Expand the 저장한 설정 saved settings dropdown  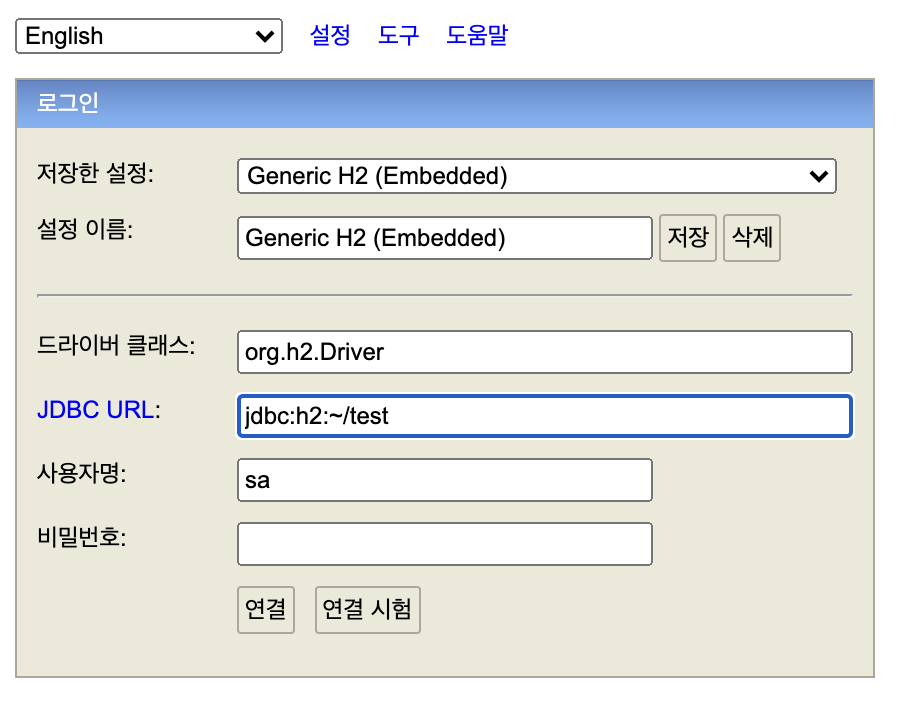(x=536, y=176)
